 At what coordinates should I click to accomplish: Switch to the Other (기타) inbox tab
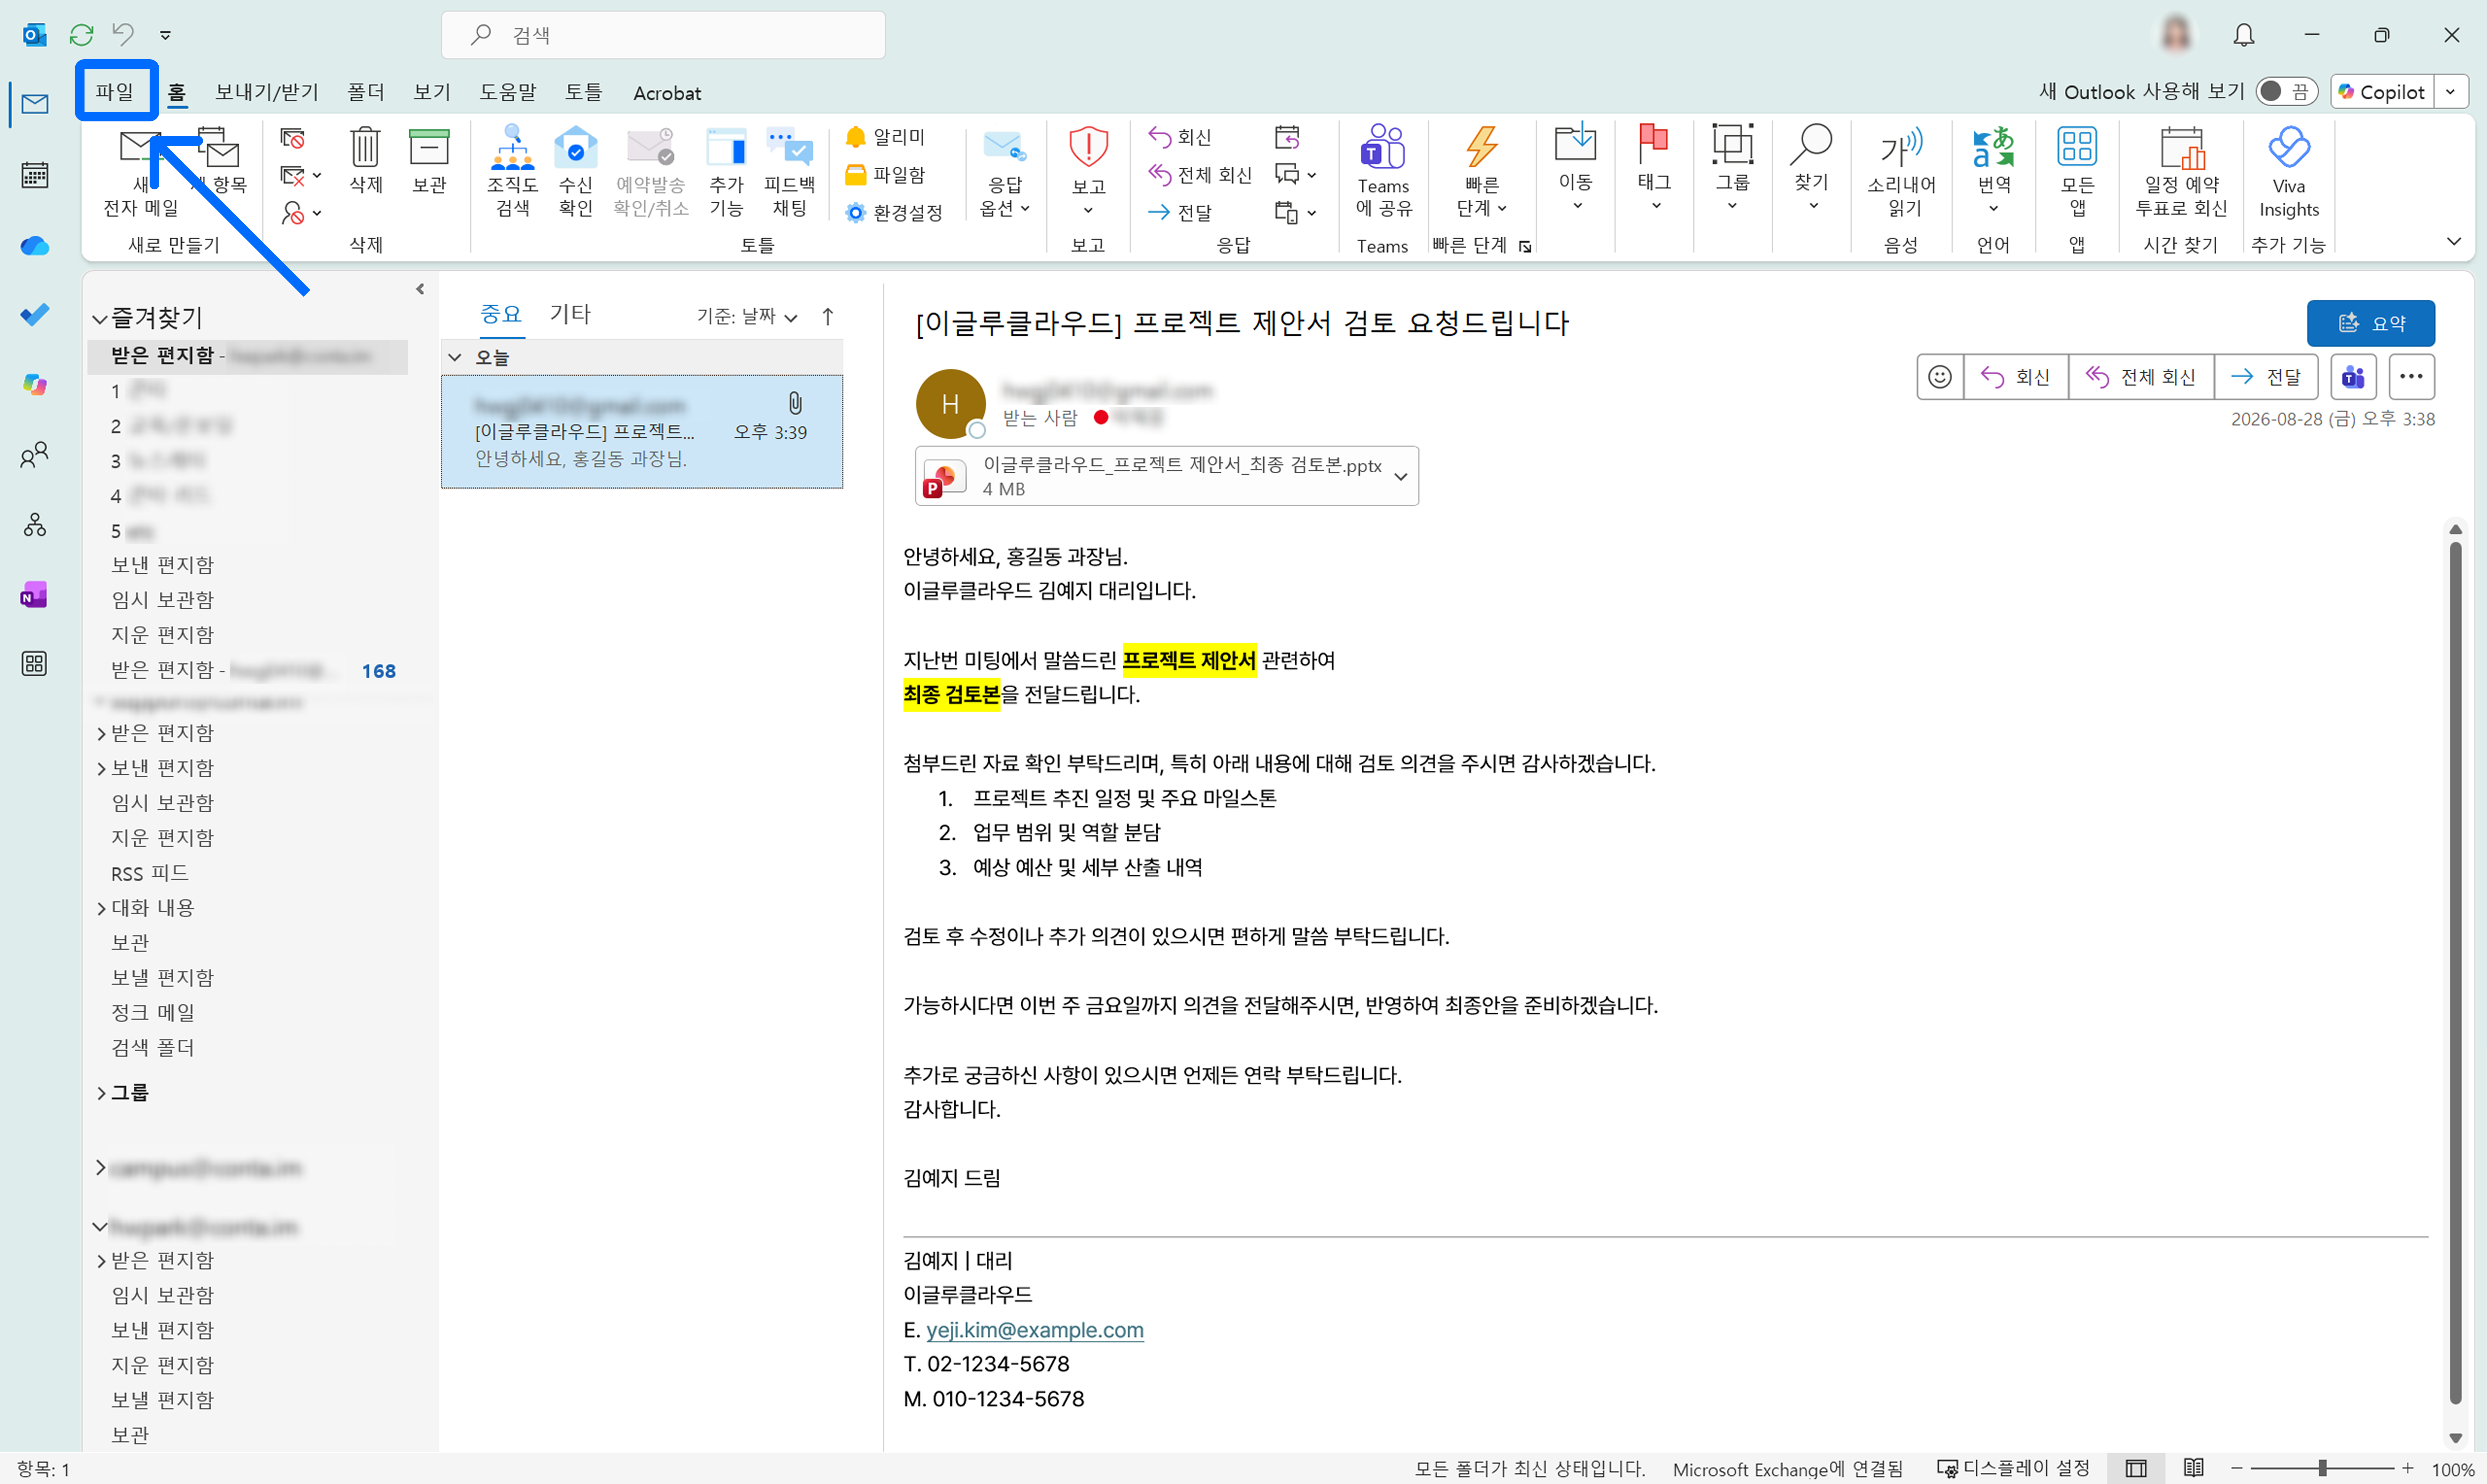pyautogui.click(x=570, y=314)
